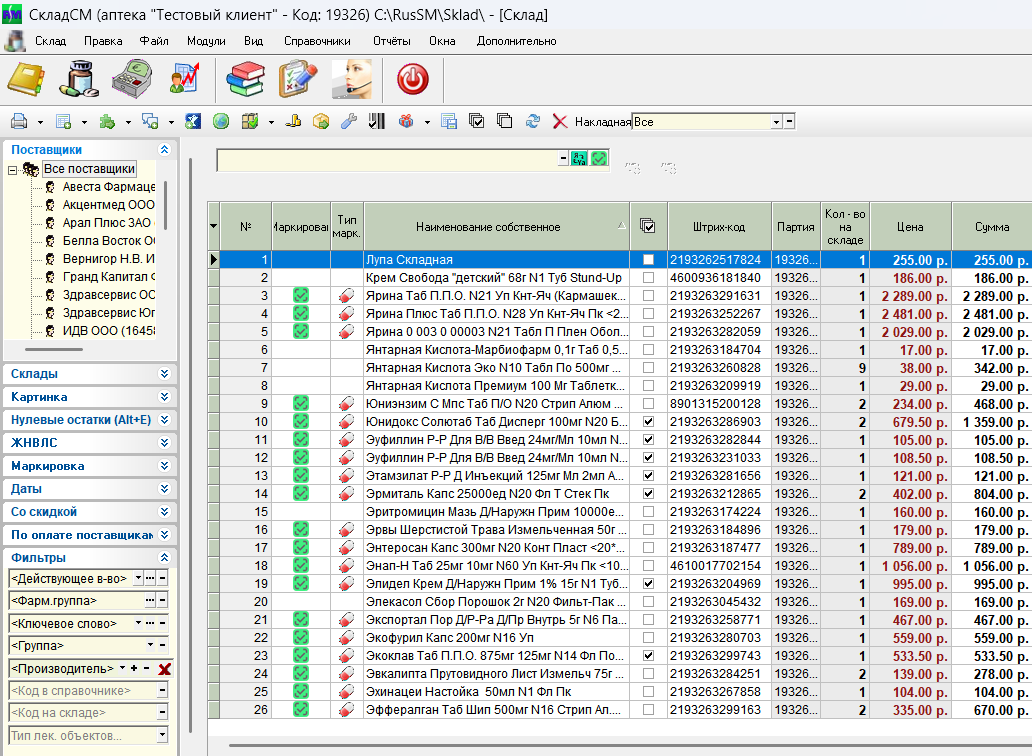Click the wrench settings icon
The image size is (1032, 756).
(x=348, y=121)
